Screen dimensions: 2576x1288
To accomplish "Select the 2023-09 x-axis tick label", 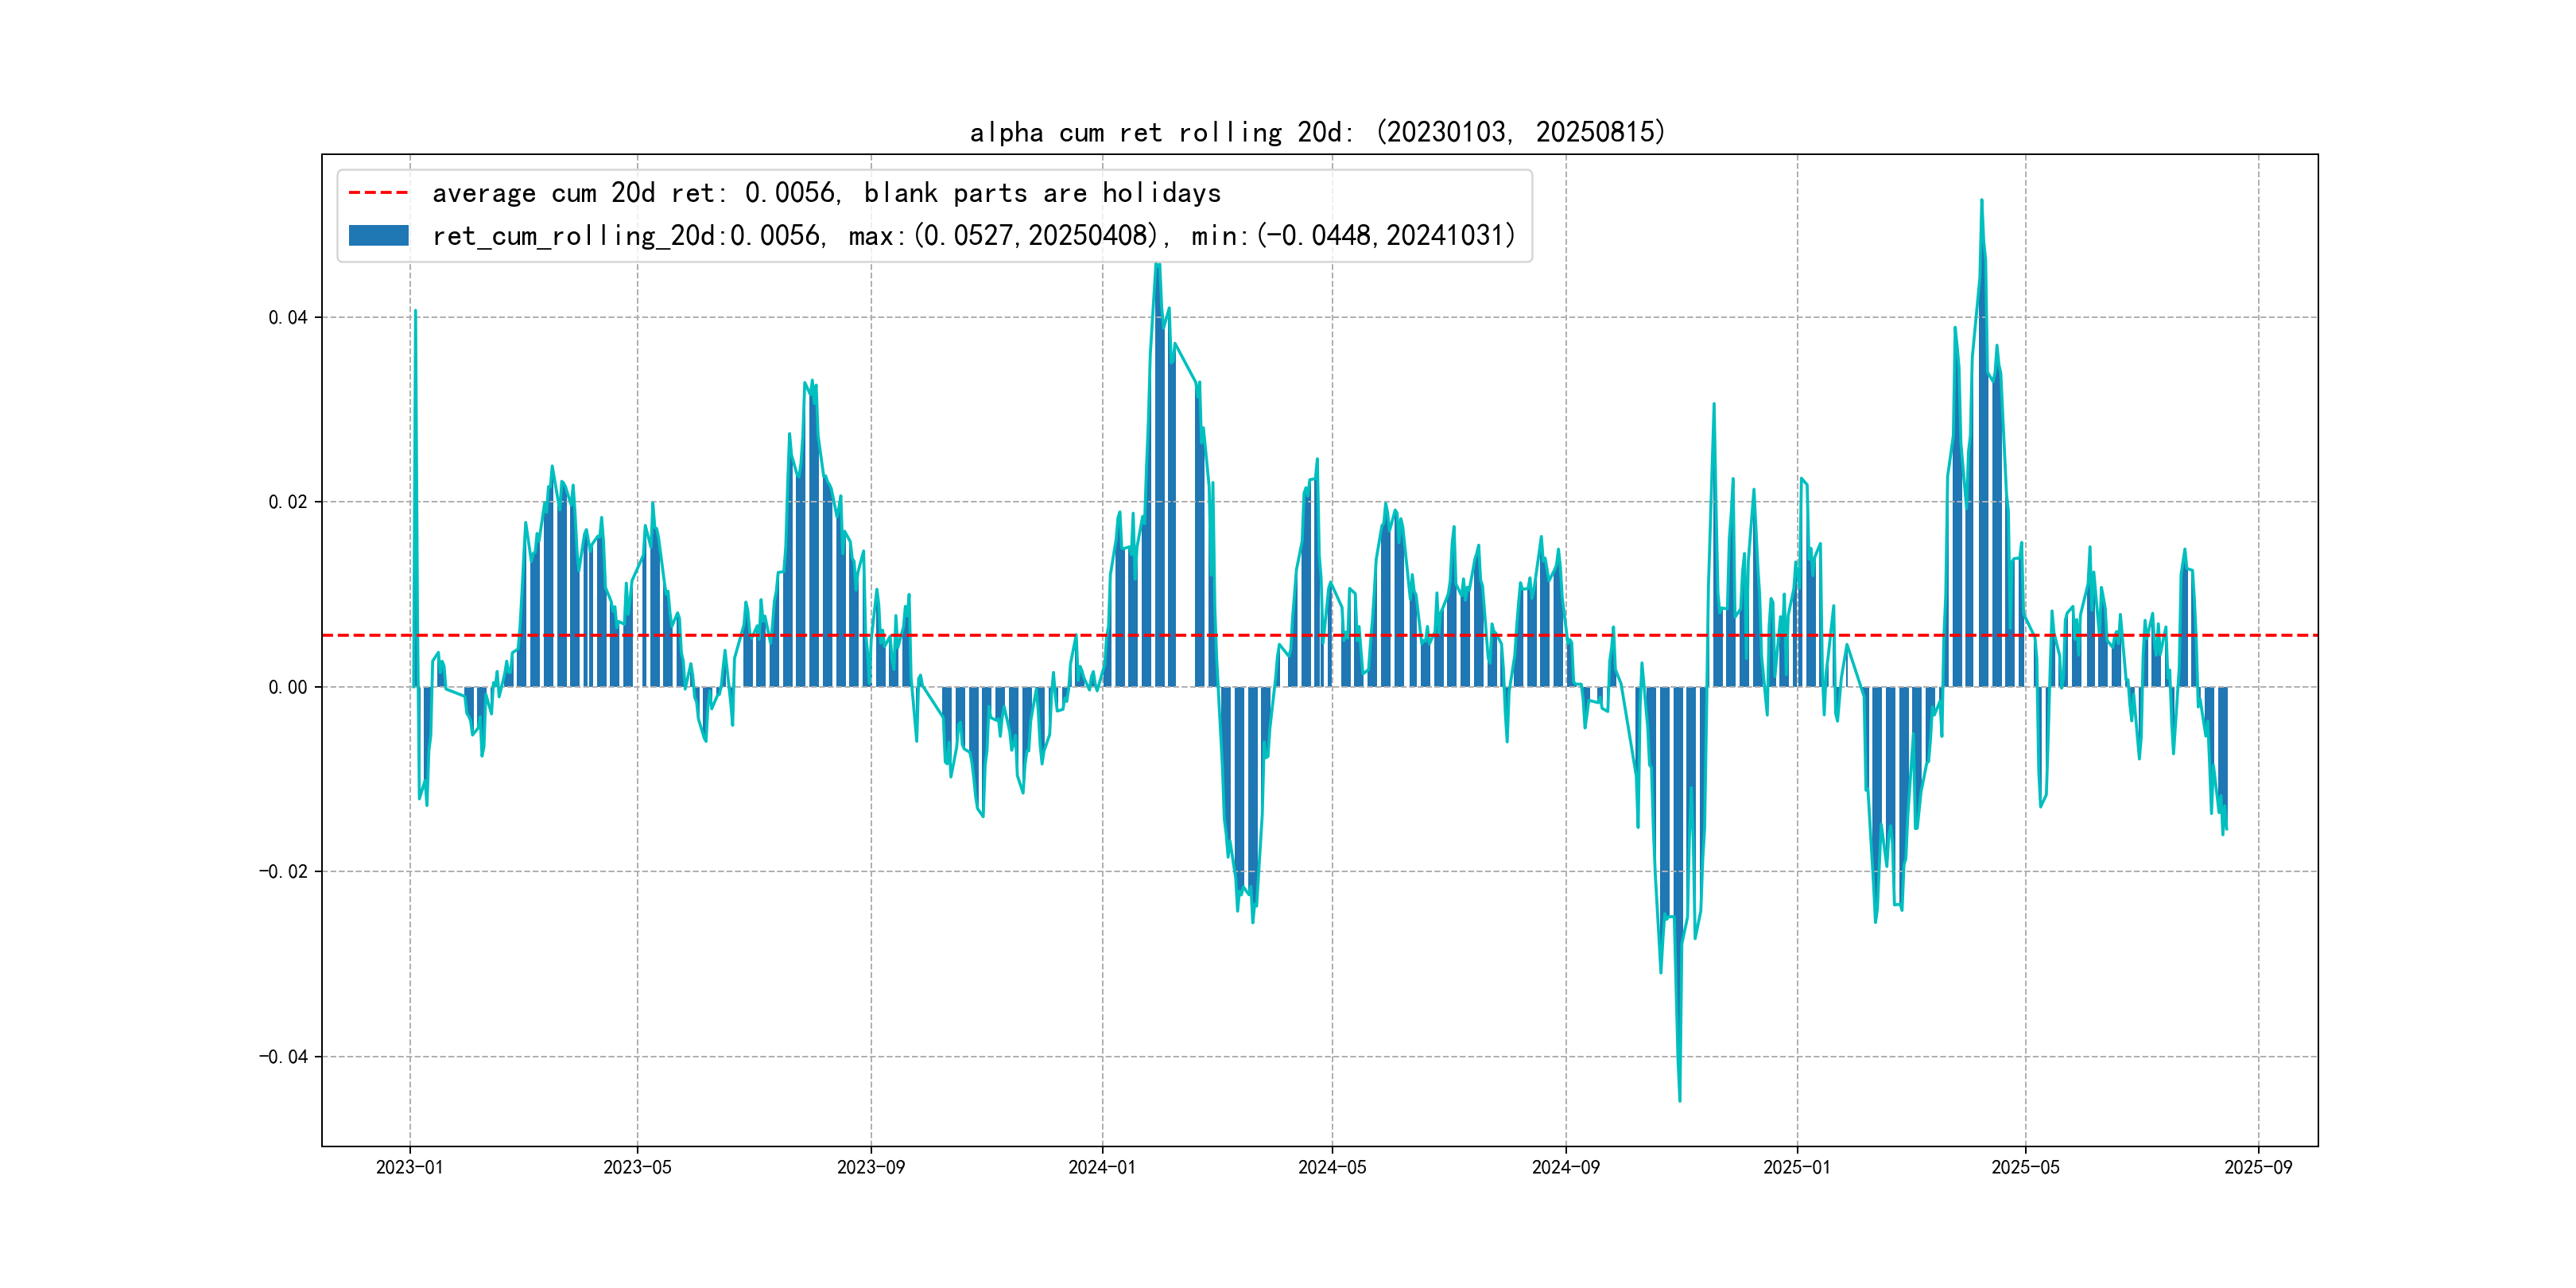I will (x=870, y=1167).
